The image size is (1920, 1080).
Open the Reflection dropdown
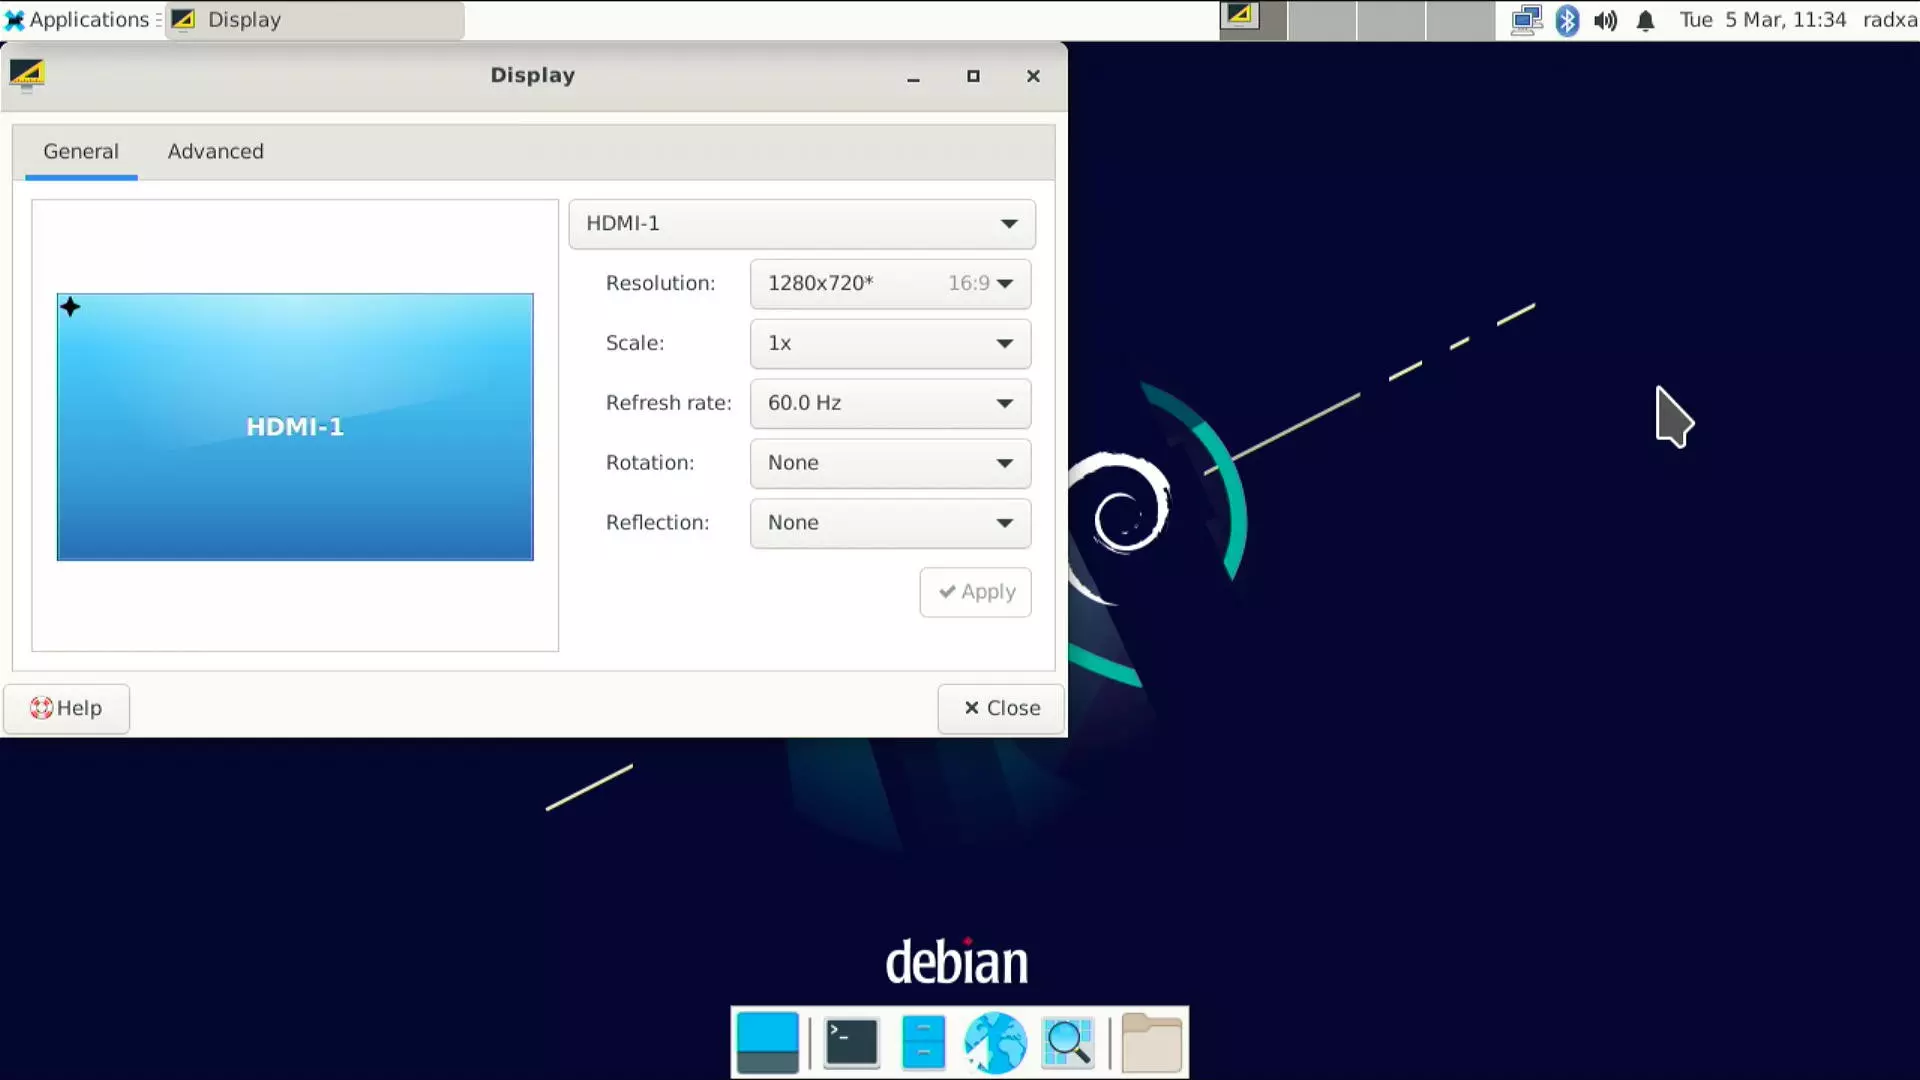(x=890, y=523)
